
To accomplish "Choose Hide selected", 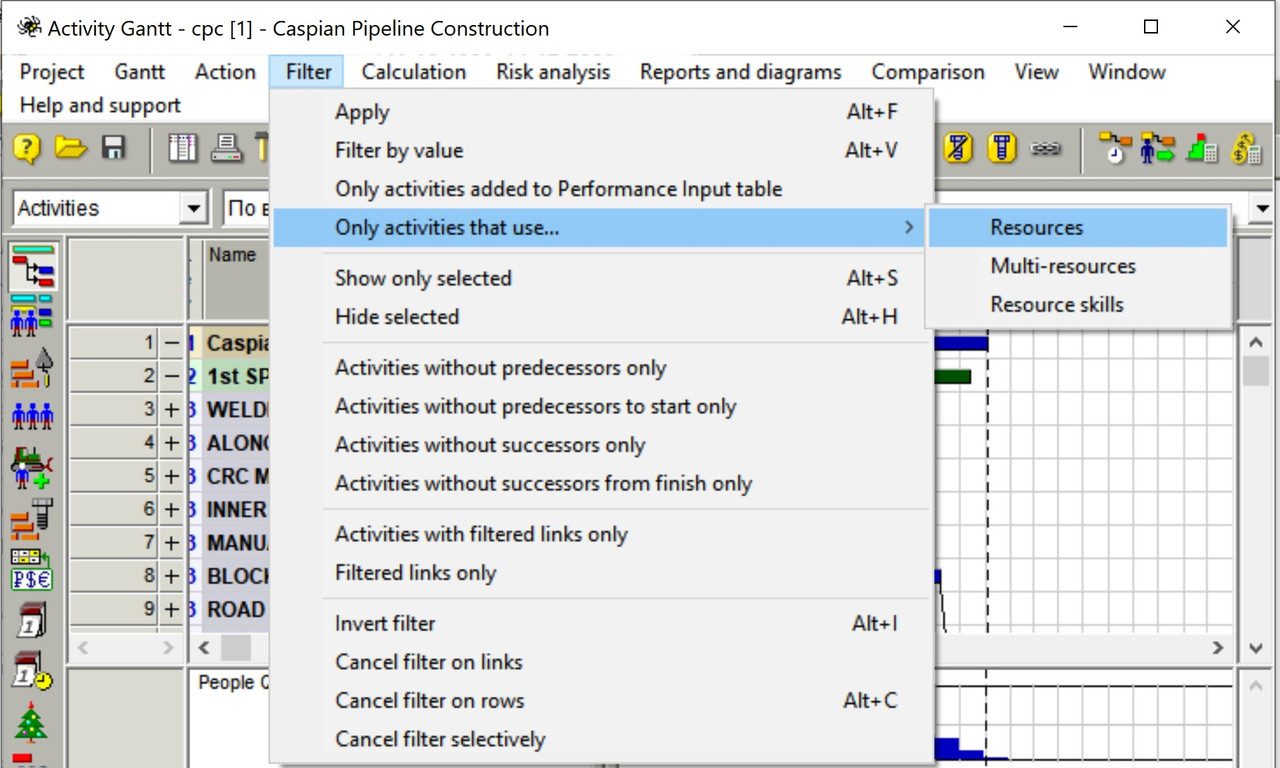I will (x=602, y=317).
